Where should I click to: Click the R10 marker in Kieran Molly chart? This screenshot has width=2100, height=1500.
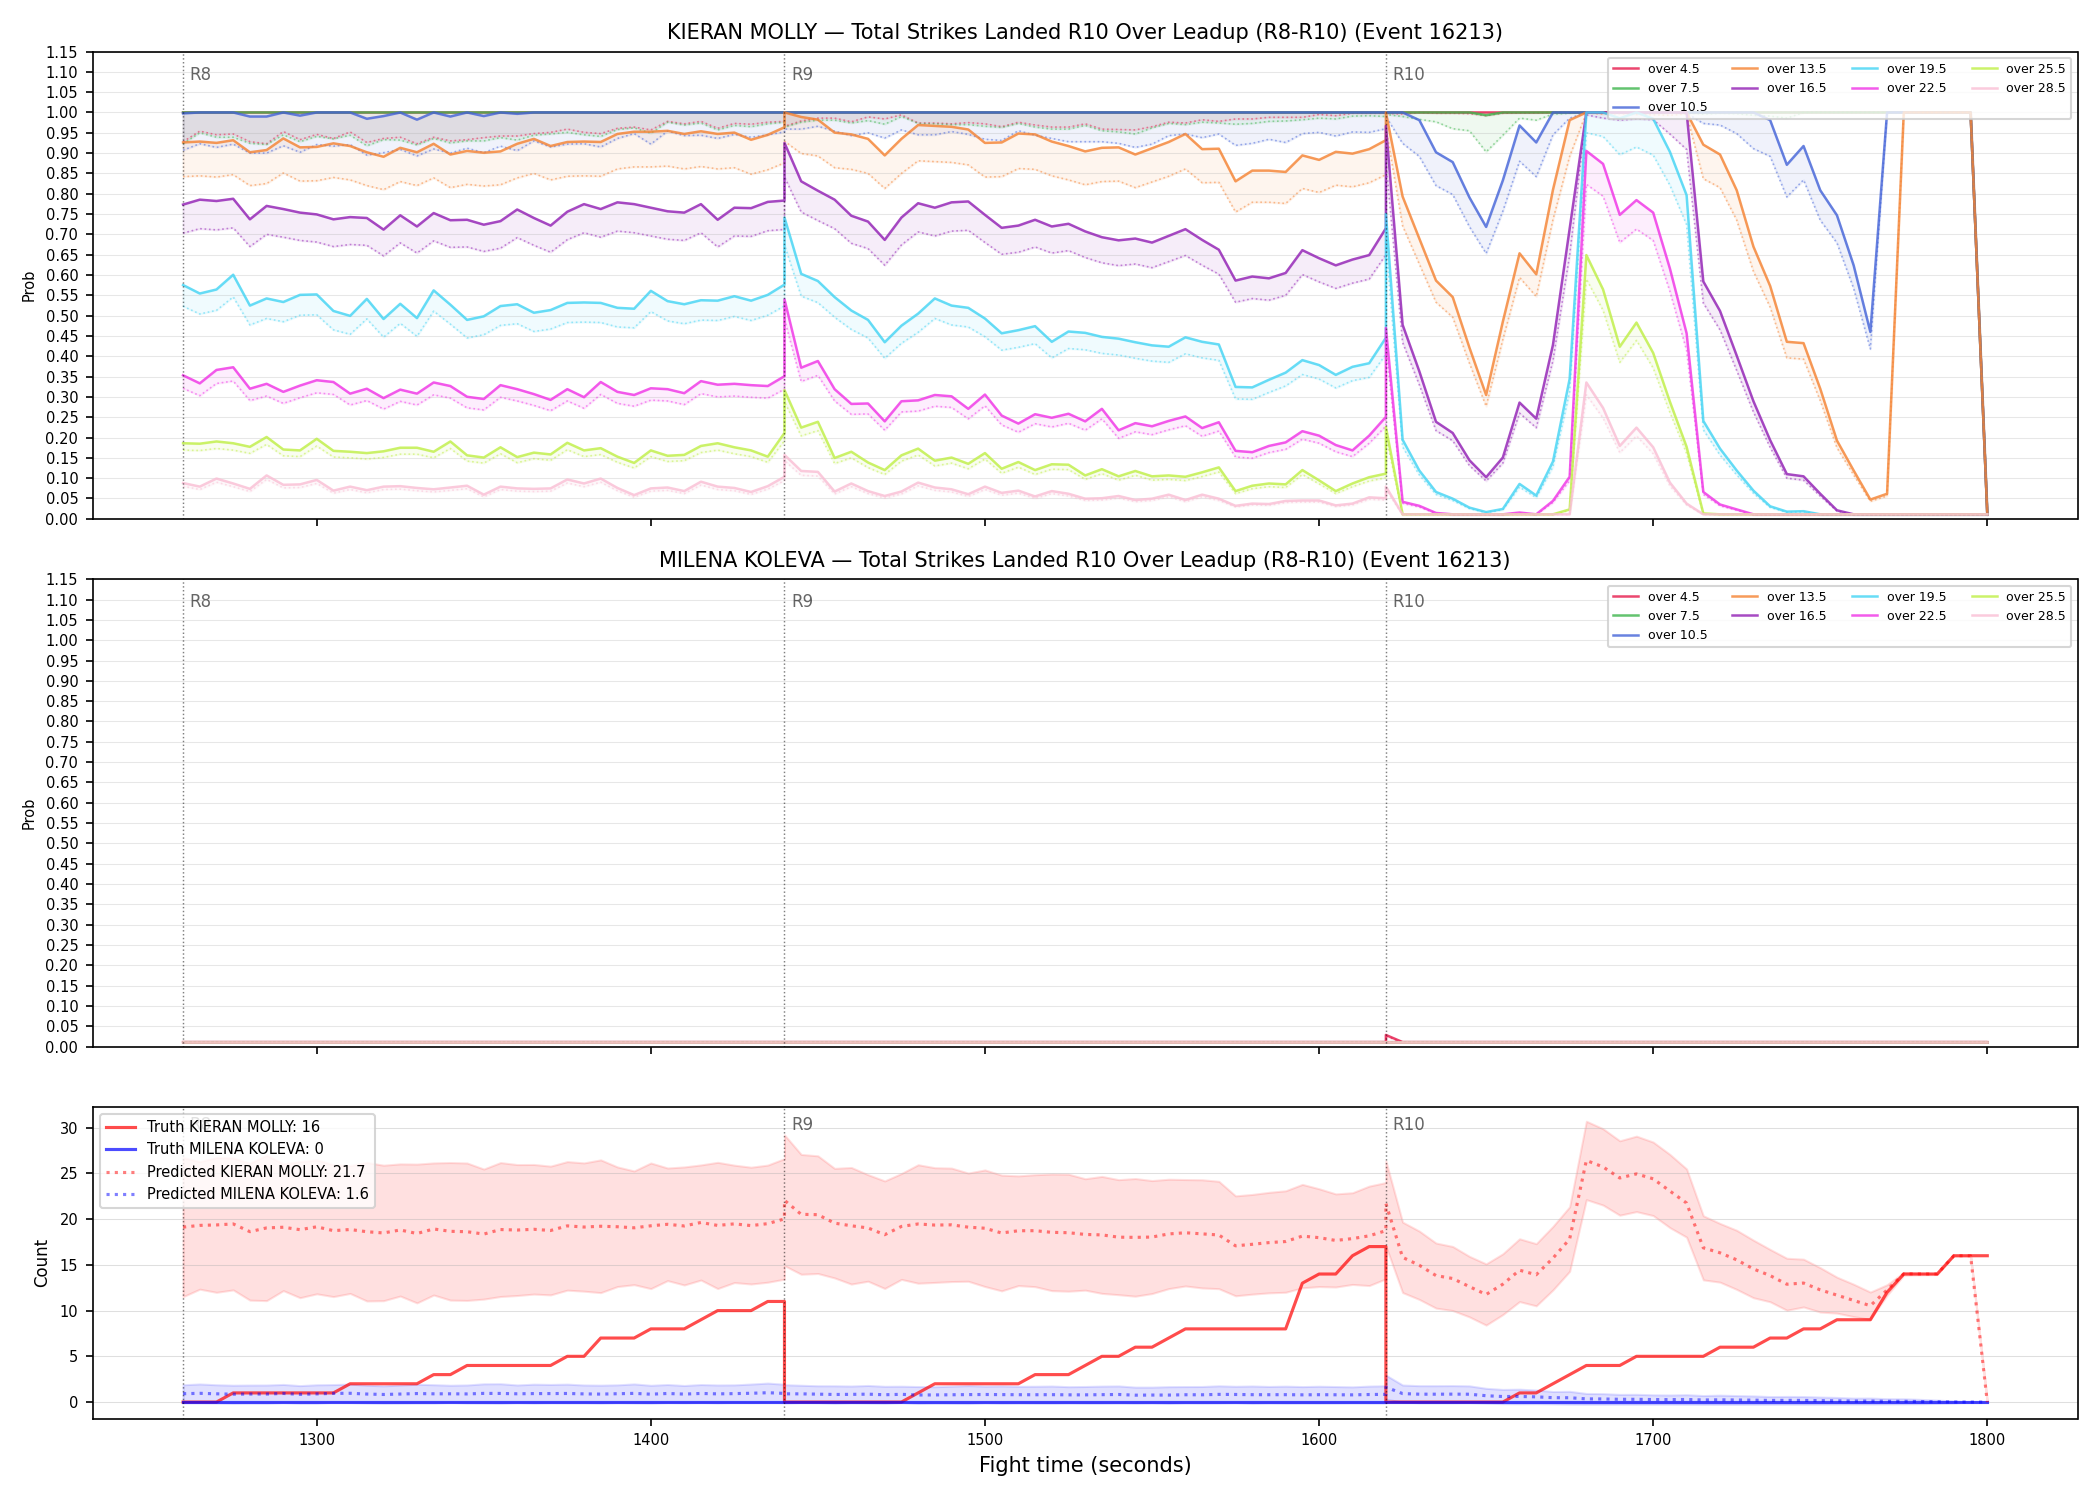pos(1408,74)
